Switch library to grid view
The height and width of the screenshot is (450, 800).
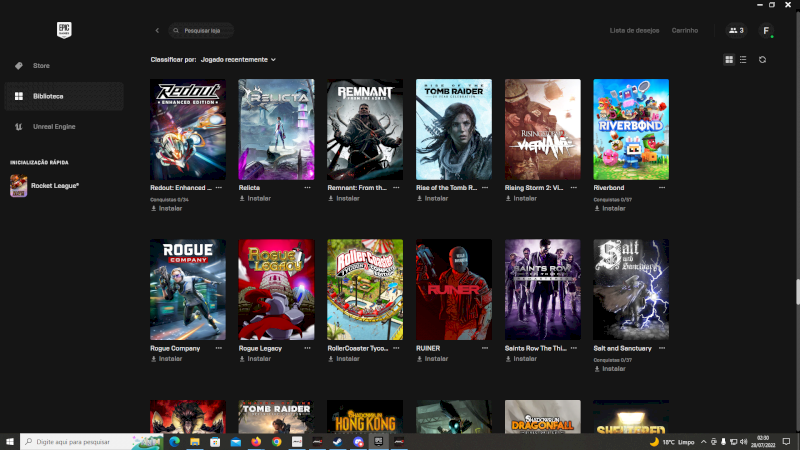(729, 60)
